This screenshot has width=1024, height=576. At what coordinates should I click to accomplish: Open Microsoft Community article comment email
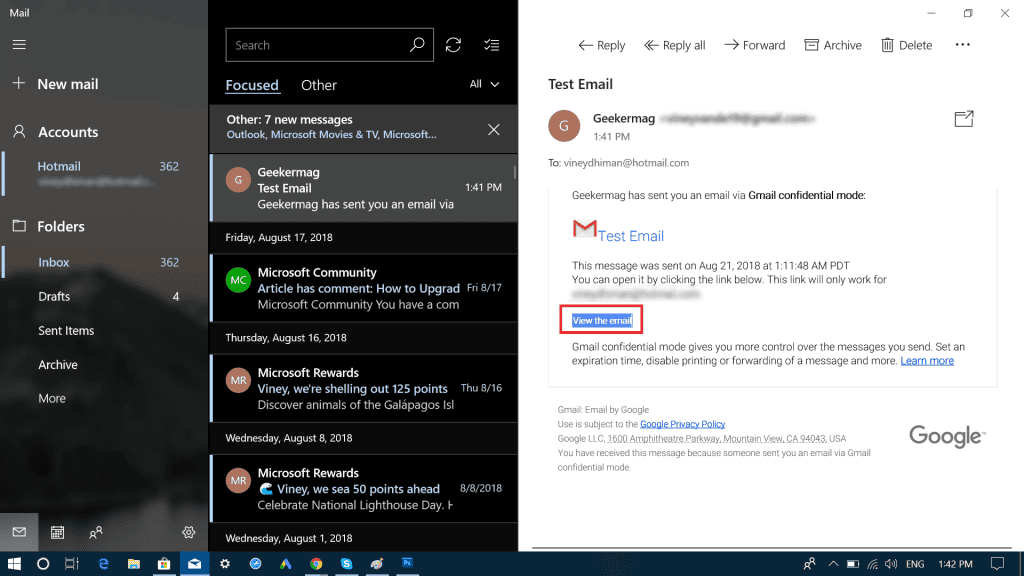tap(363, 288)
